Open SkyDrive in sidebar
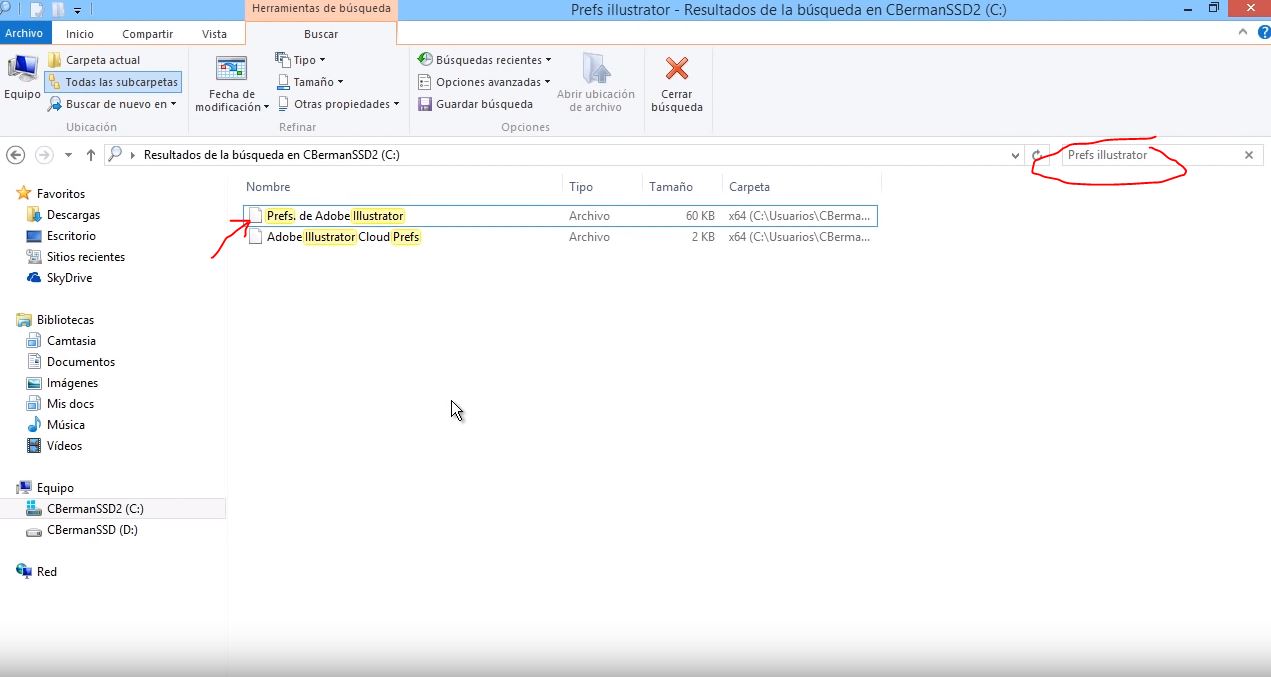The height and width of the screenshot is (677, 1271). [69, 278]
